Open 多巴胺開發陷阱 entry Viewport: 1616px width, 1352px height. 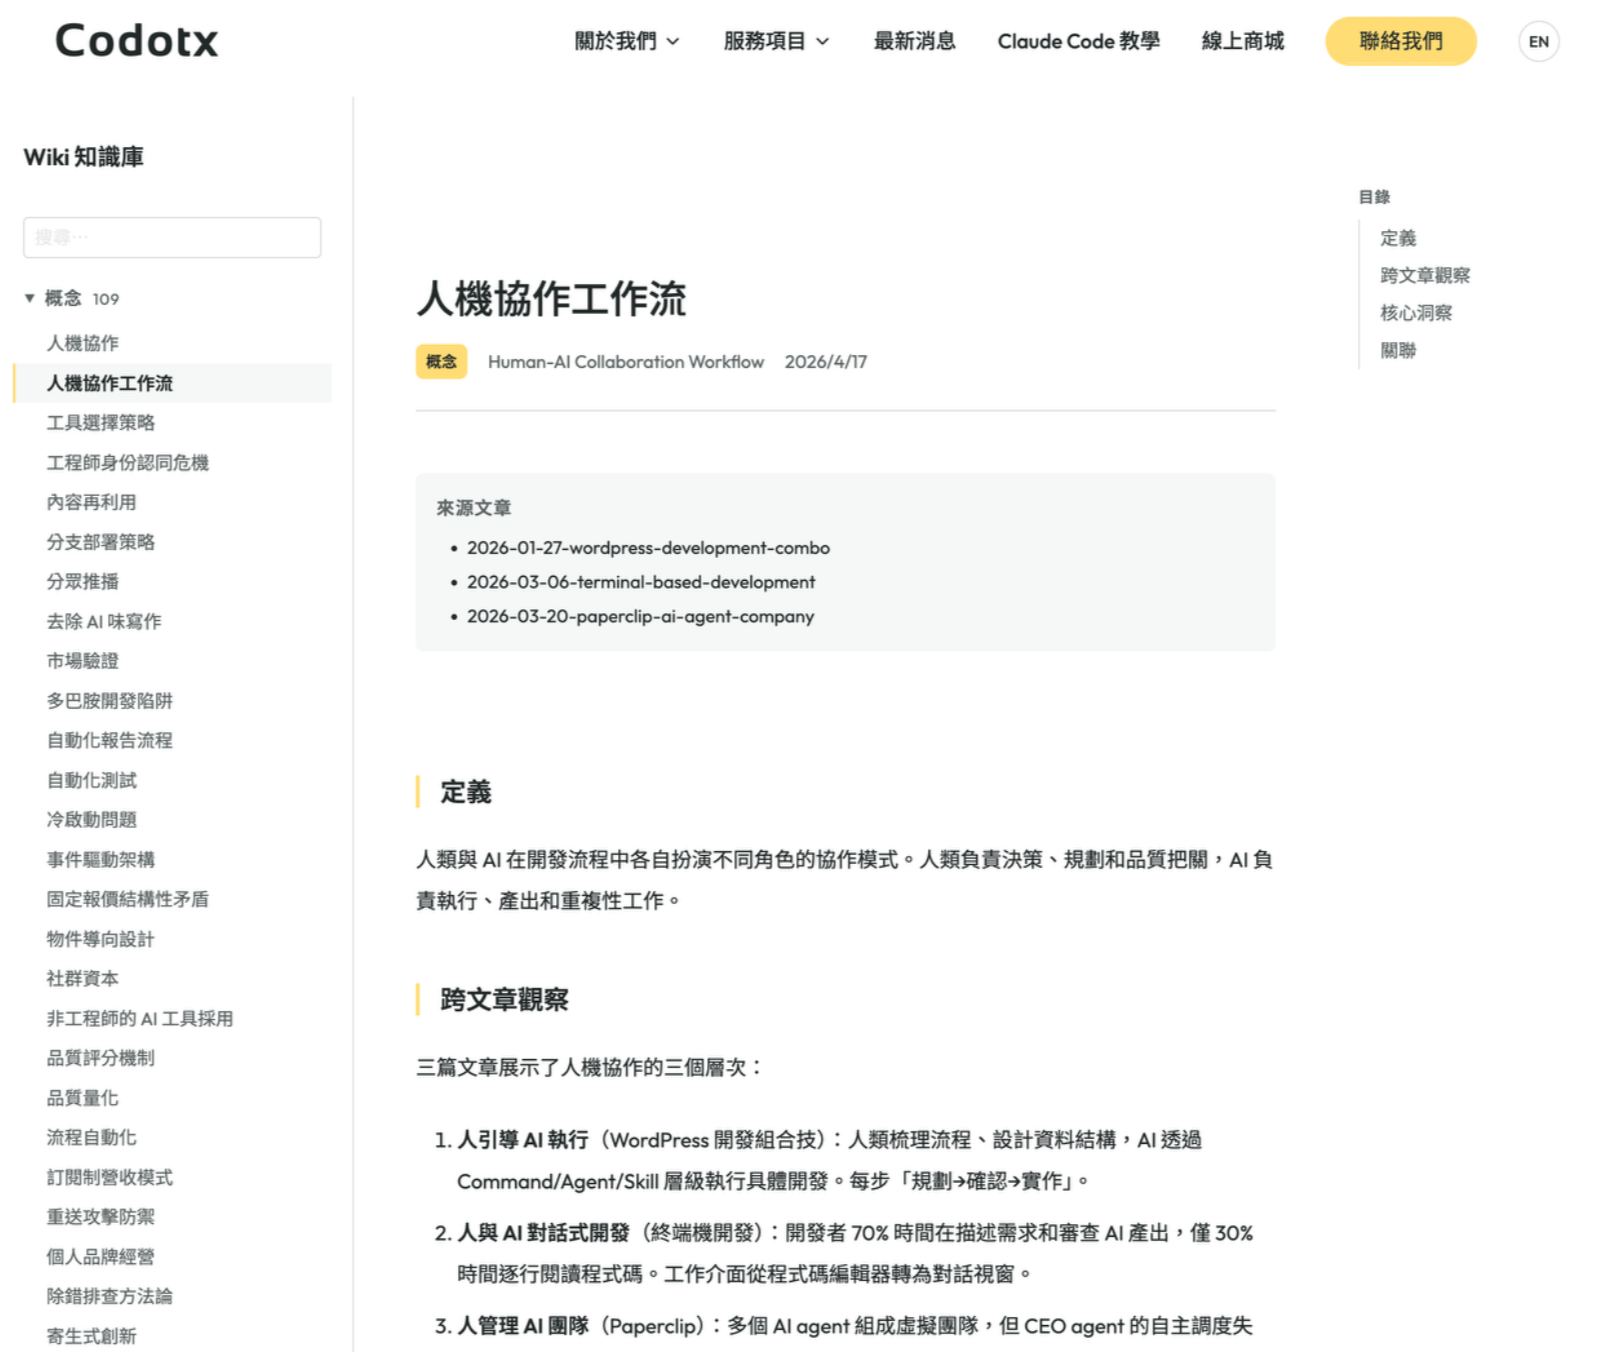click(109, 701)
